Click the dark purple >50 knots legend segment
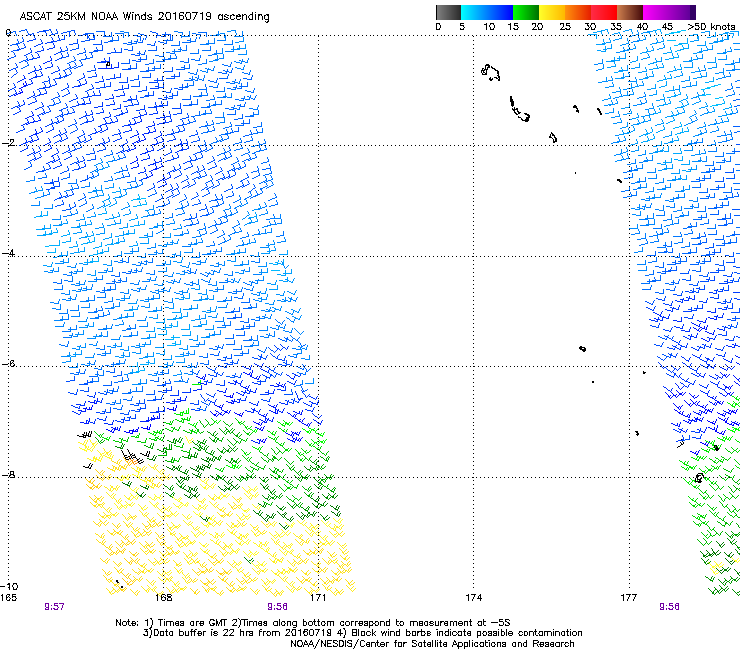This screenshot has width=740, height=650. point(692,12)
